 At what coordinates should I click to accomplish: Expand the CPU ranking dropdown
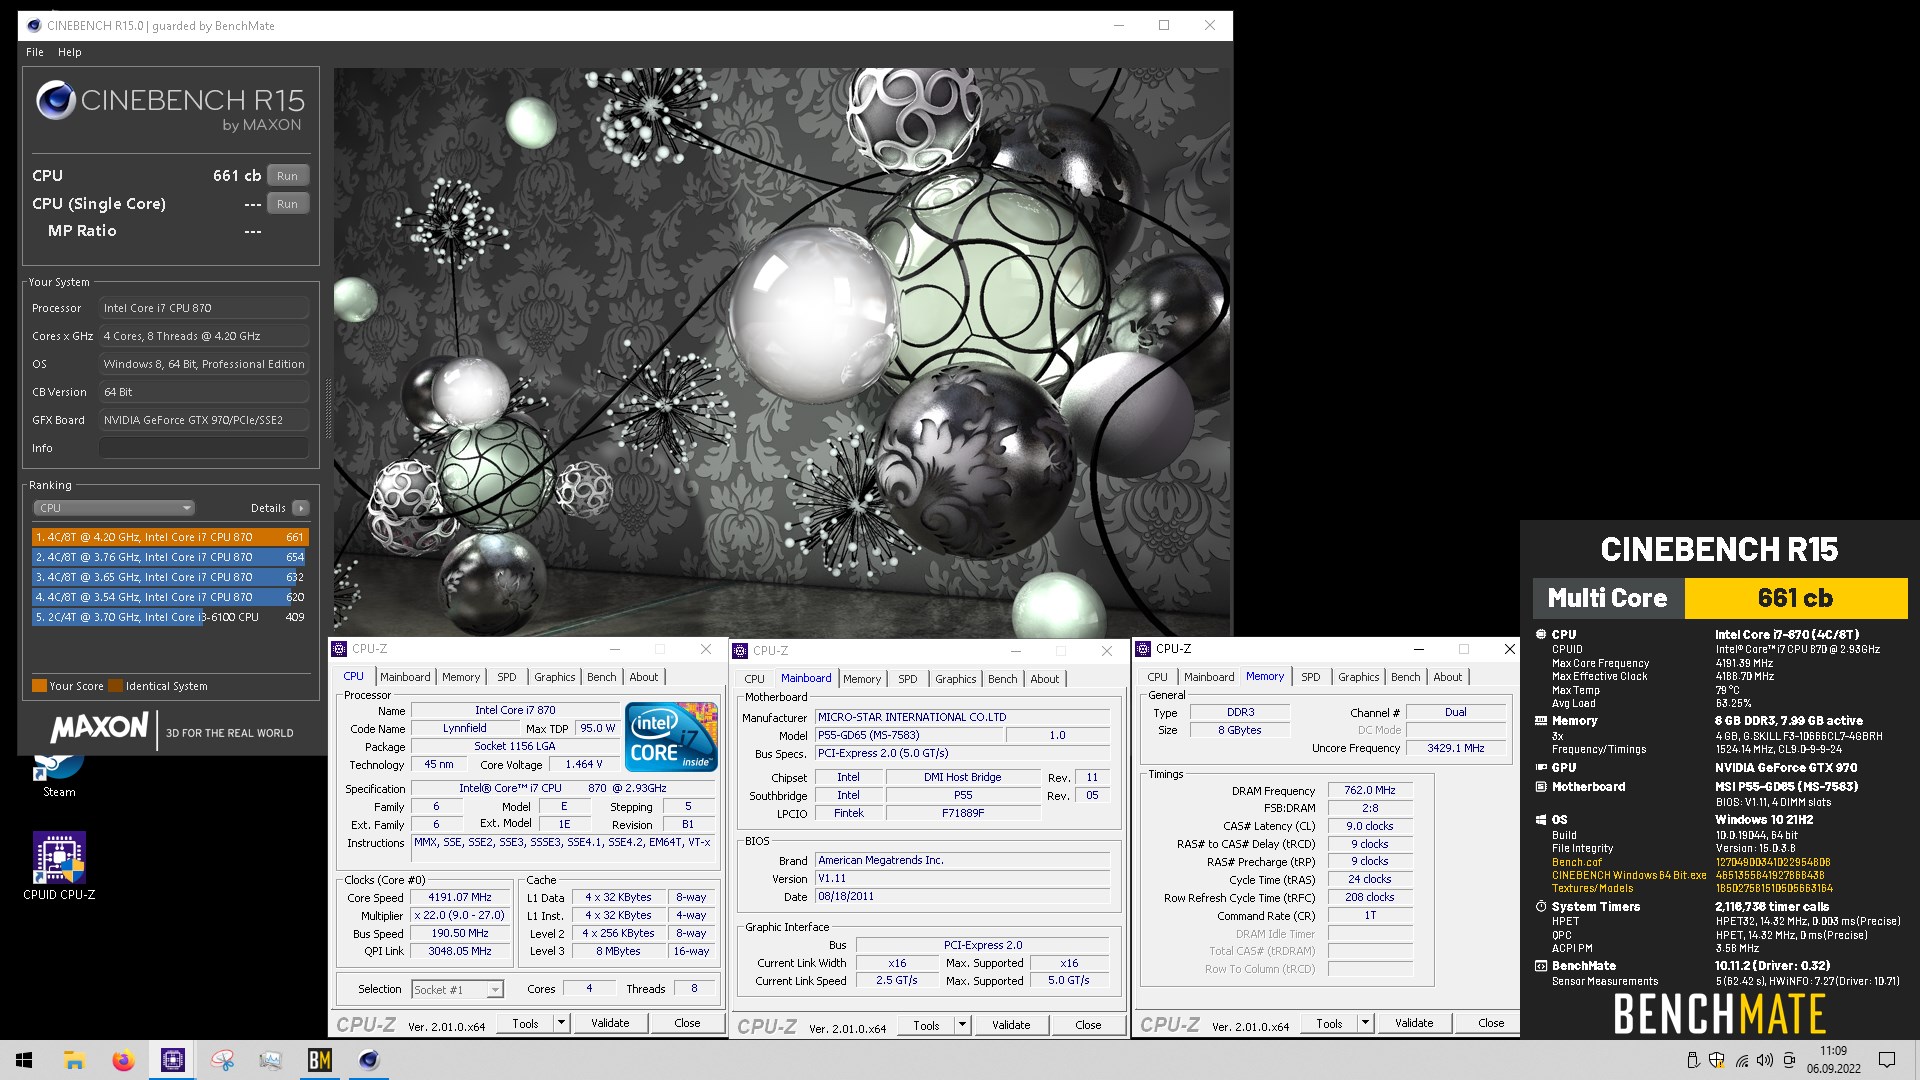[114, 508]
